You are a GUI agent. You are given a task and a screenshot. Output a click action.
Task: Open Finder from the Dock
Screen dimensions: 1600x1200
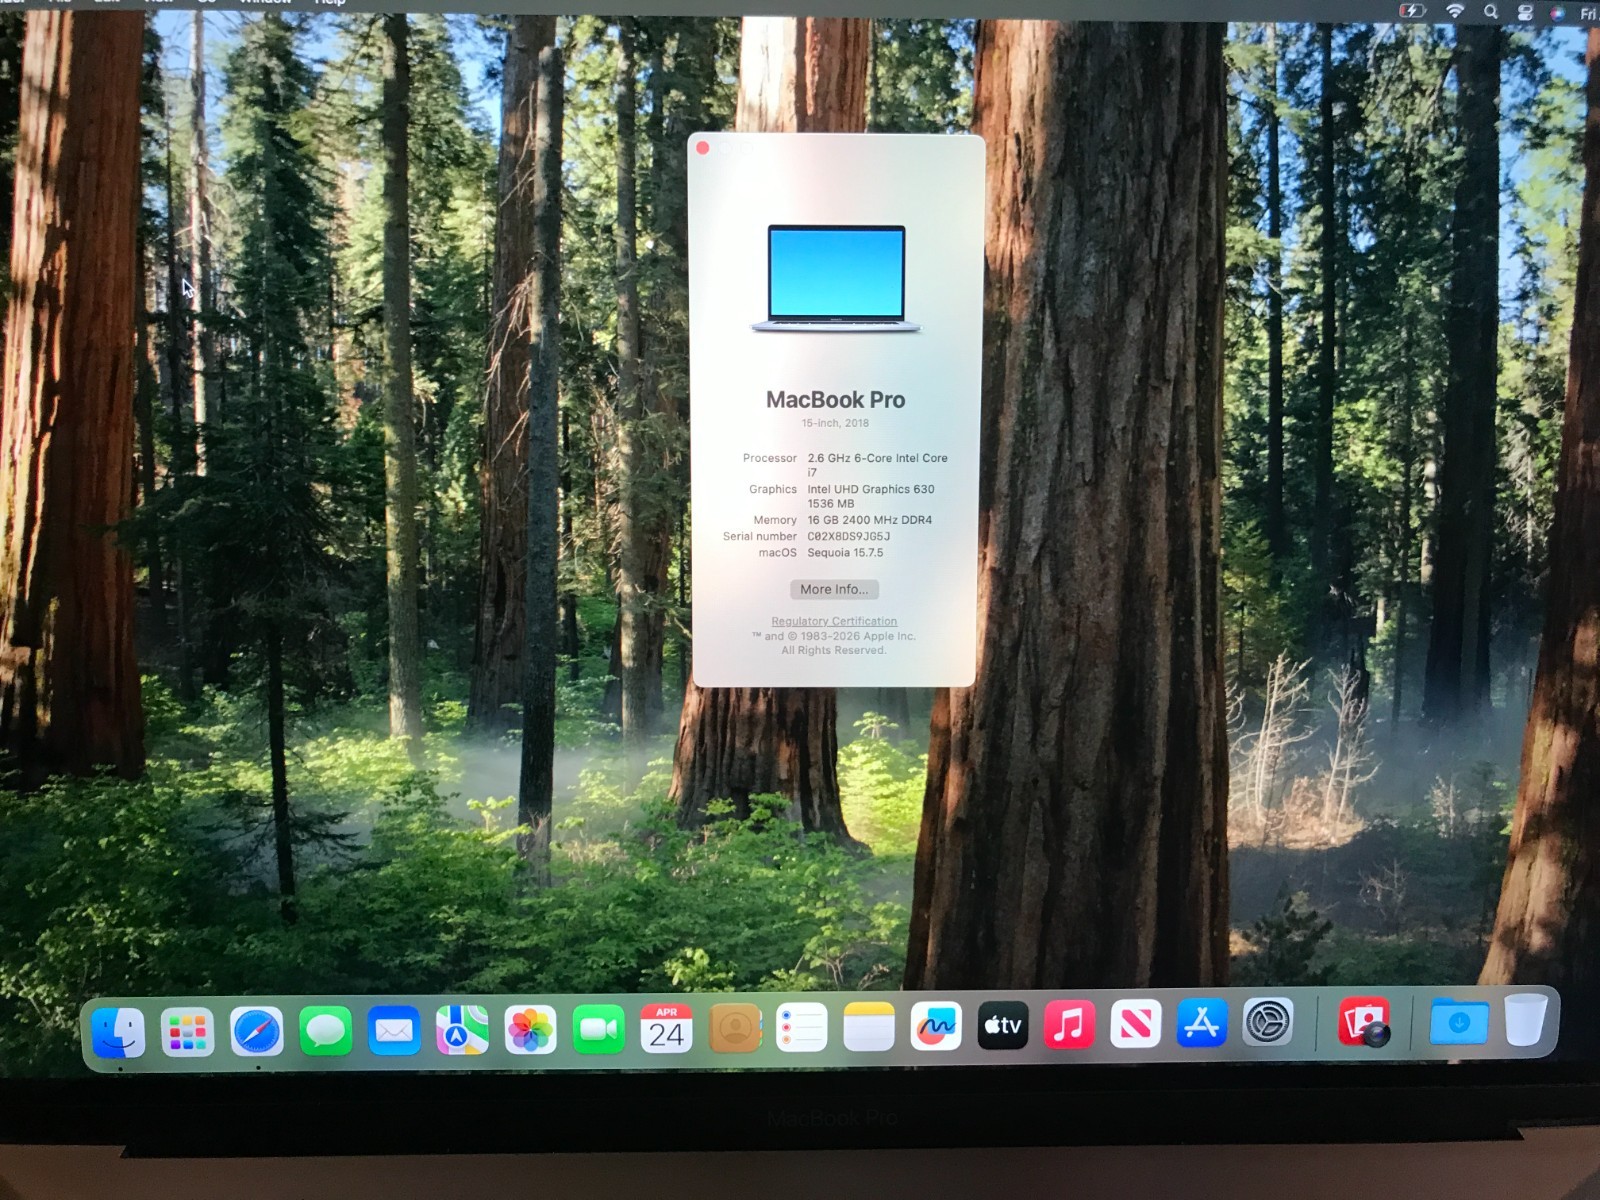[x=118, y=1032]
